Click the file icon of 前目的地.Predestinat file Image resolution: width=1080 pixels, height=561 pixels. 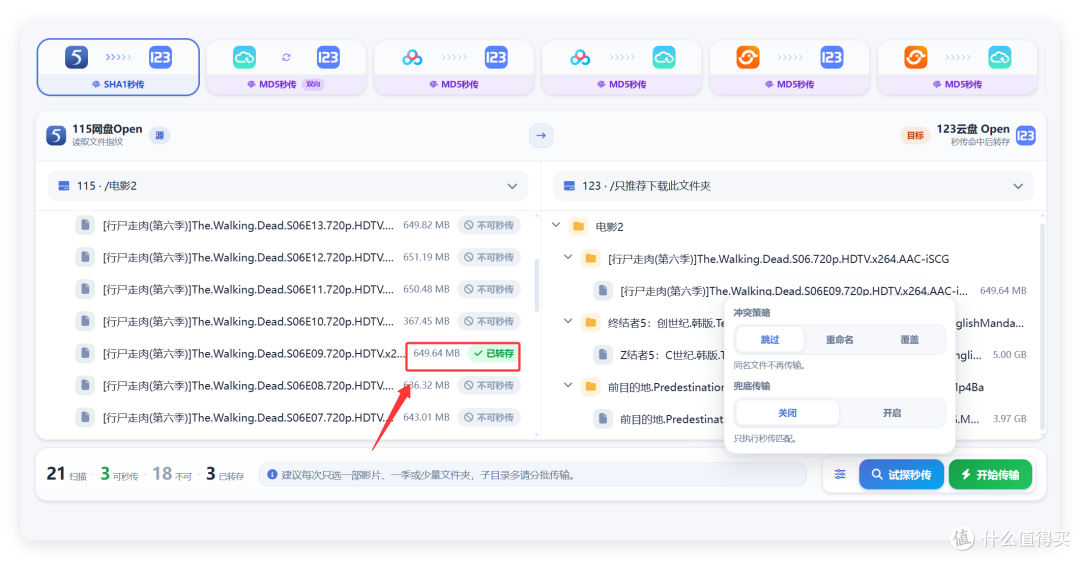[603, 419]
